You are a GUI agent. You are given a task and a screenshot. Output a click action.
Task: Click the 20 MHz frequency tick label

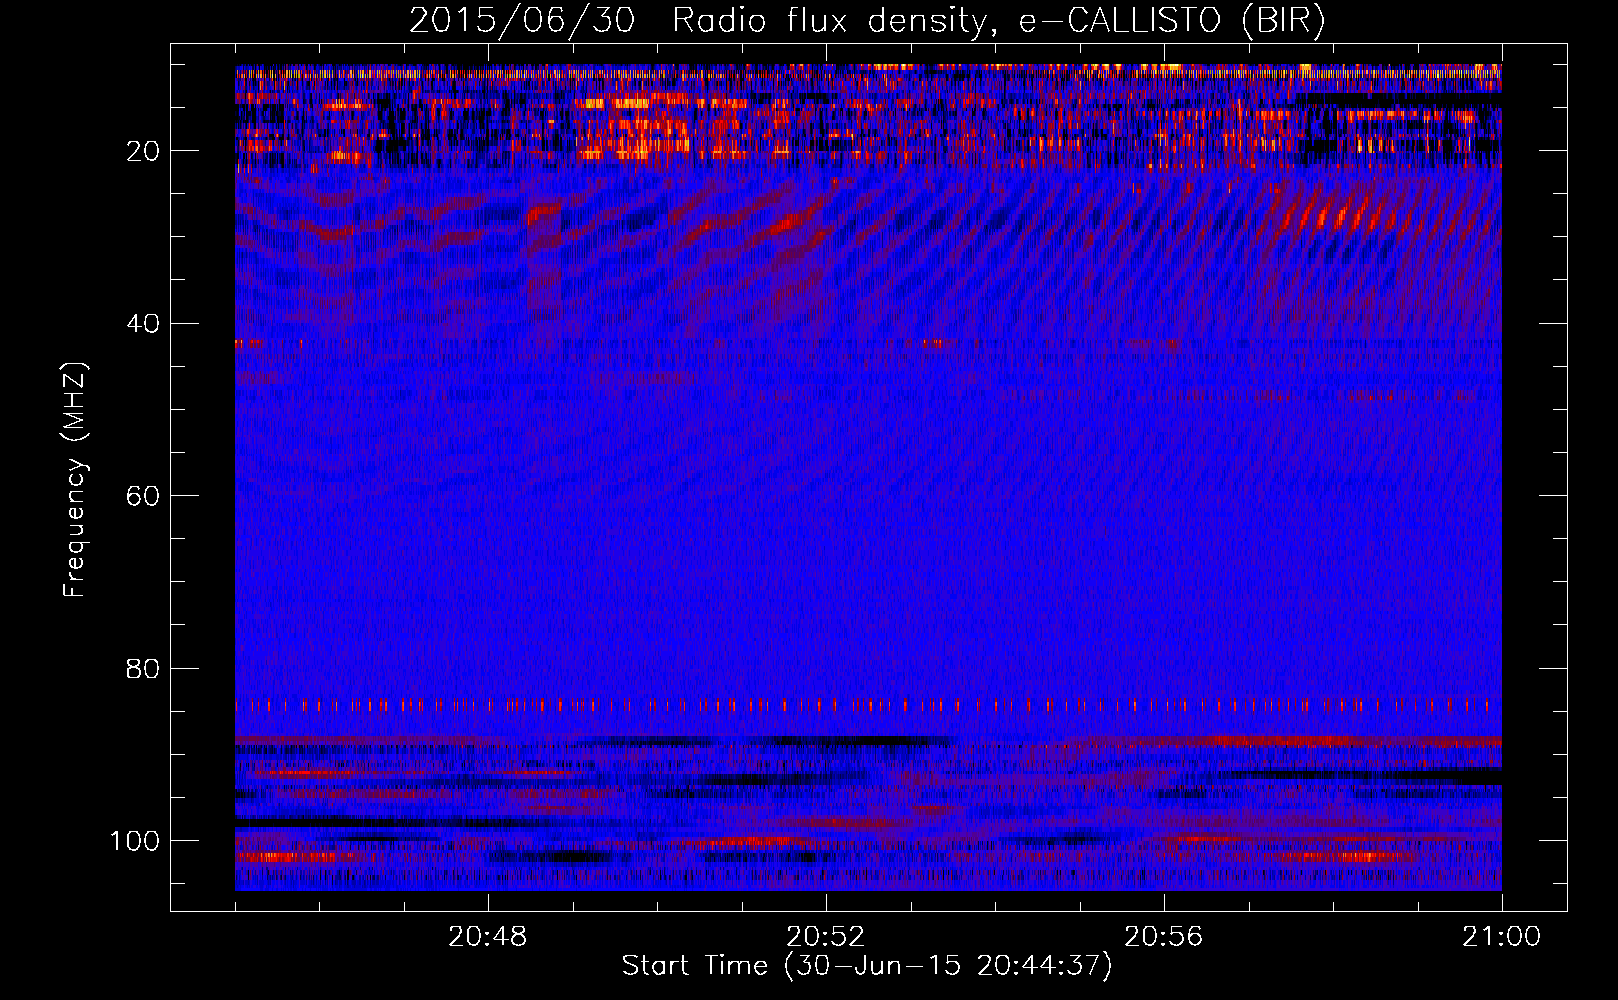point(144,151)
